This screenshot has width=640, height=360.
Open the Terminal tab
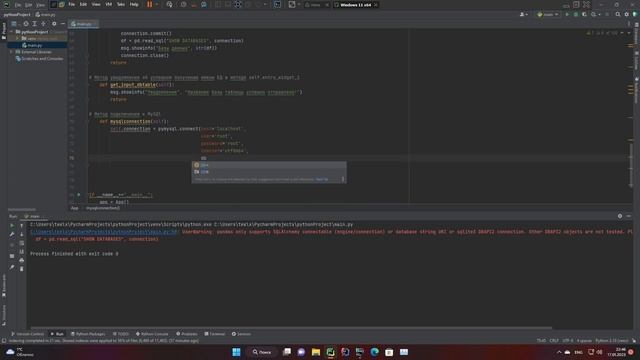coord(214,334)
